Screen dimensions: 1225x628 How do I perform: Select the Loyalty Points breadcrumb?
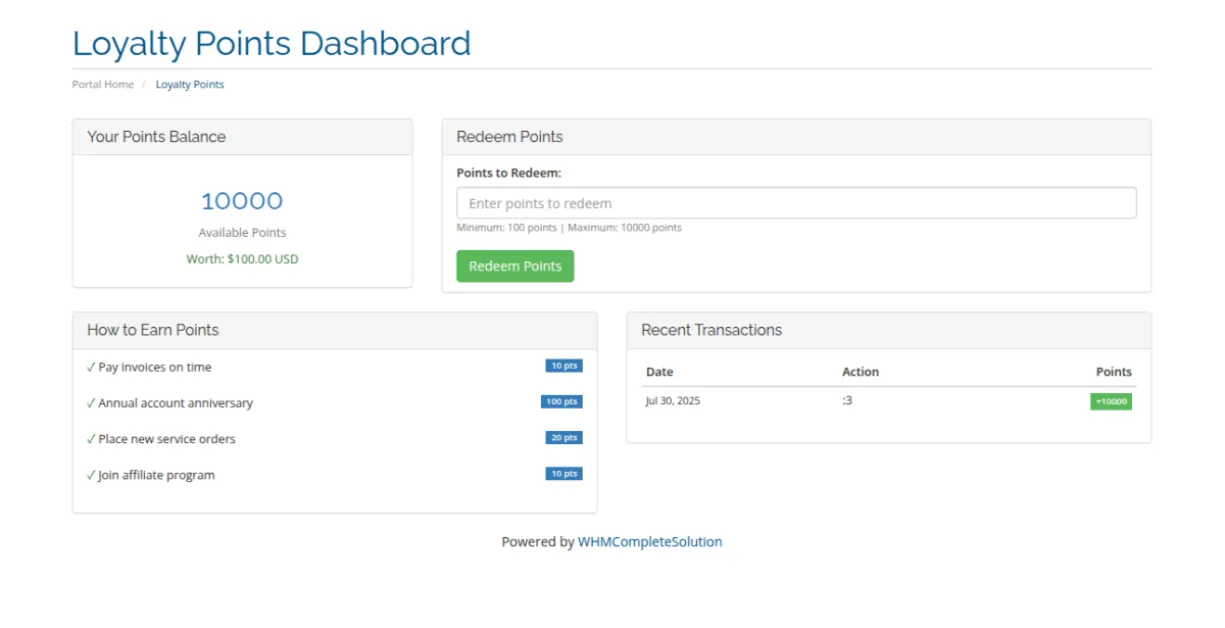click(x=190, y=85)
